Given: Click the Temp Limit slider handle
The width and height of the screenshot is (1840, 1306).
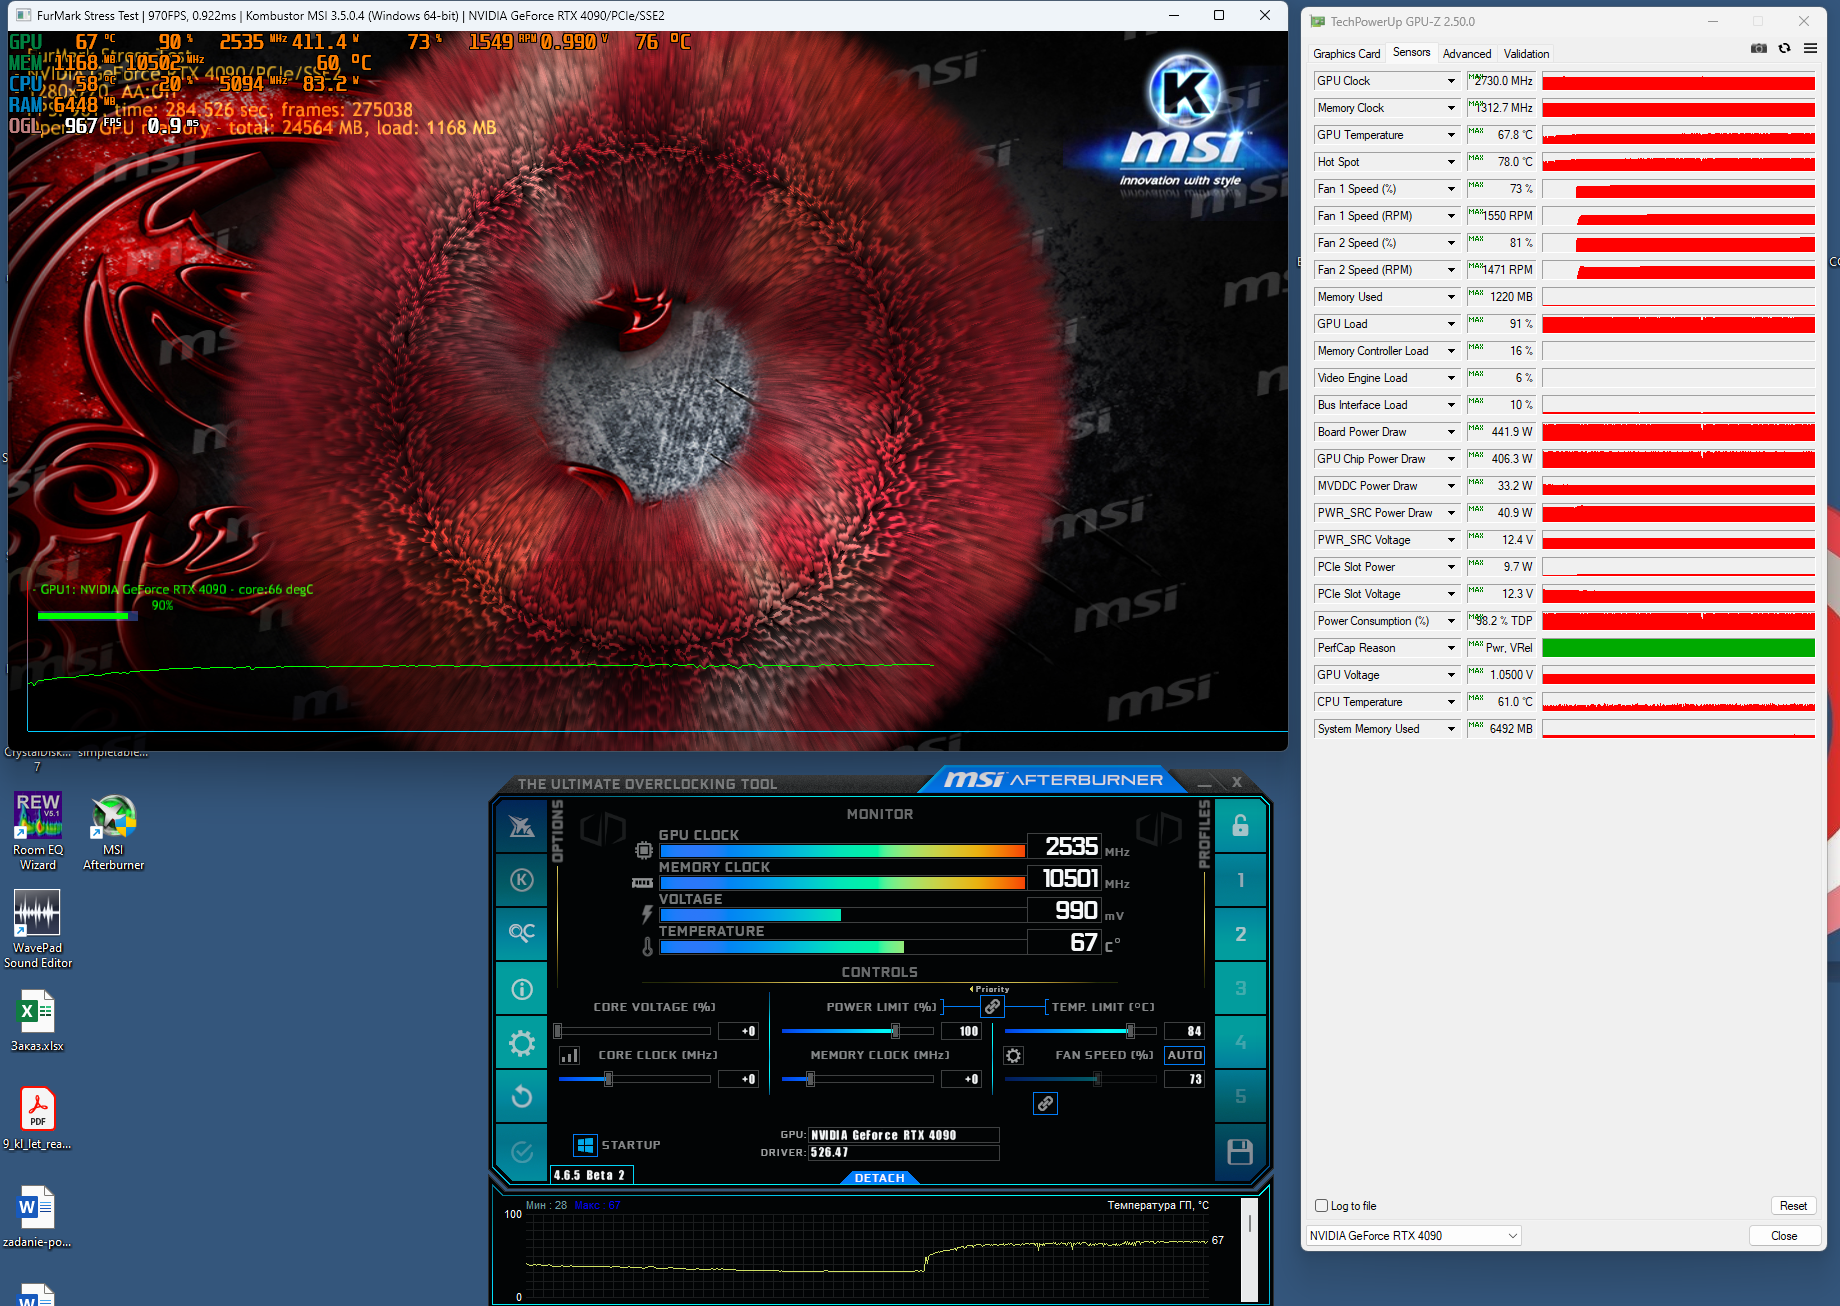Looking at the screenshot, I should (1130, 1031).
